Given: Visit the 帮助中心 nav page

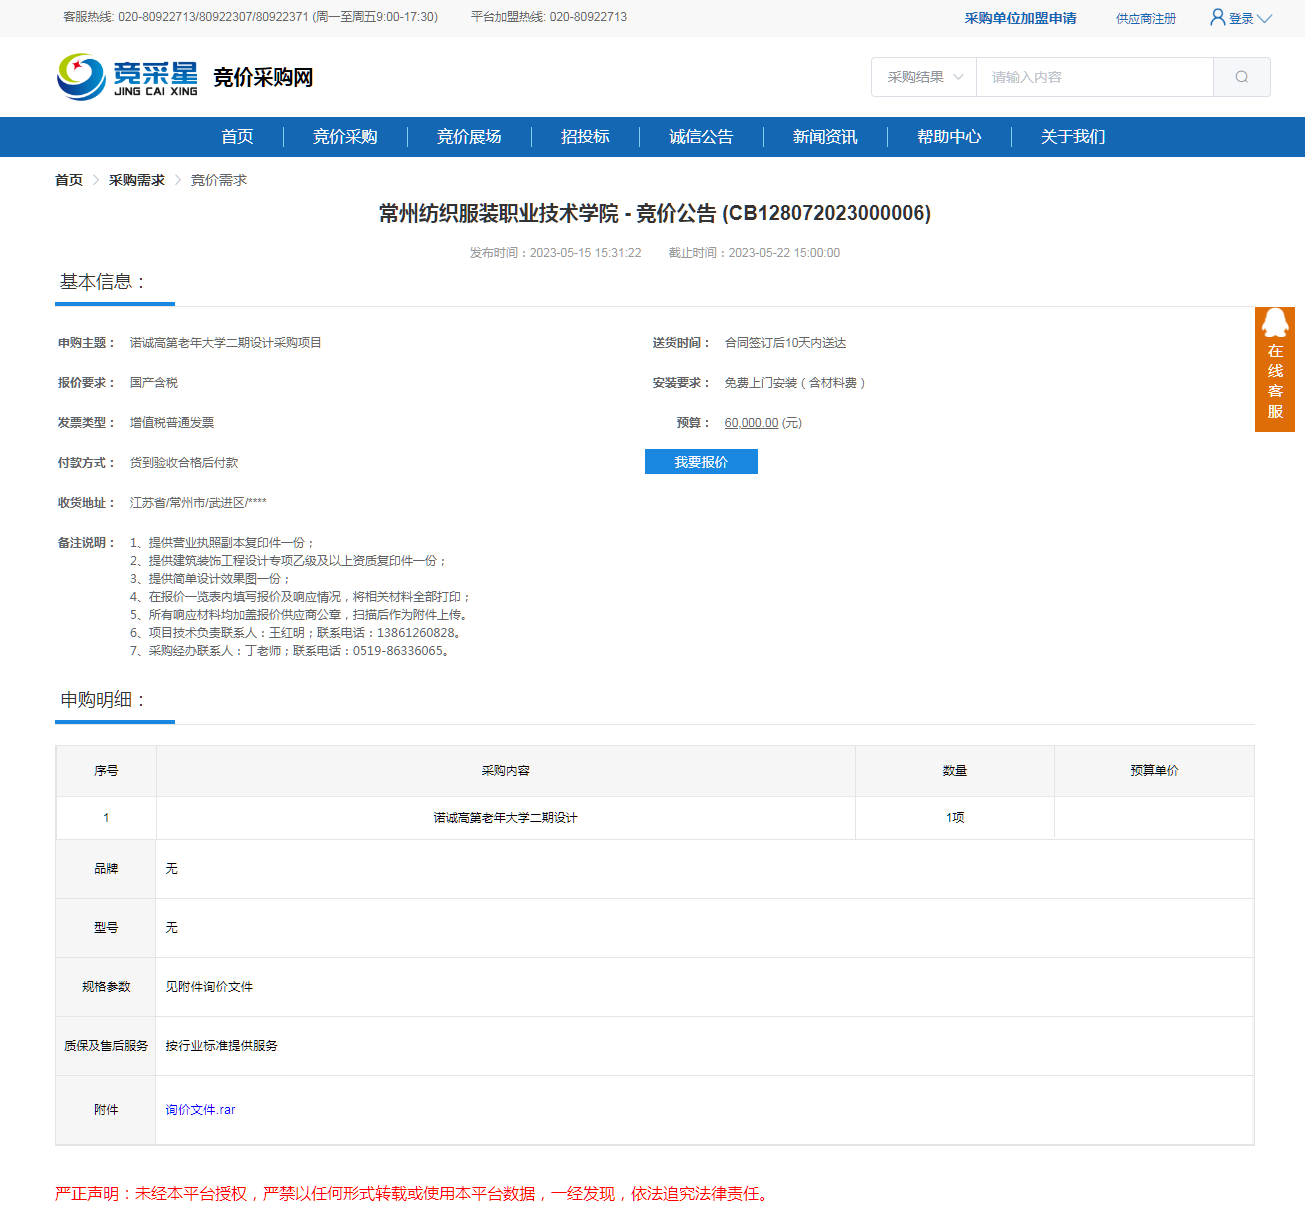Looking at the screenshot, I should 949,137.
